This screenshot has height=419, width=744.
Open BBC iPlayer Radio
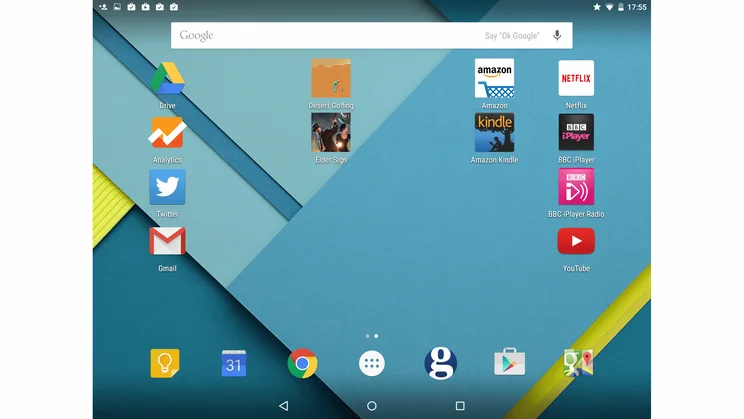(x=576, y=187)
